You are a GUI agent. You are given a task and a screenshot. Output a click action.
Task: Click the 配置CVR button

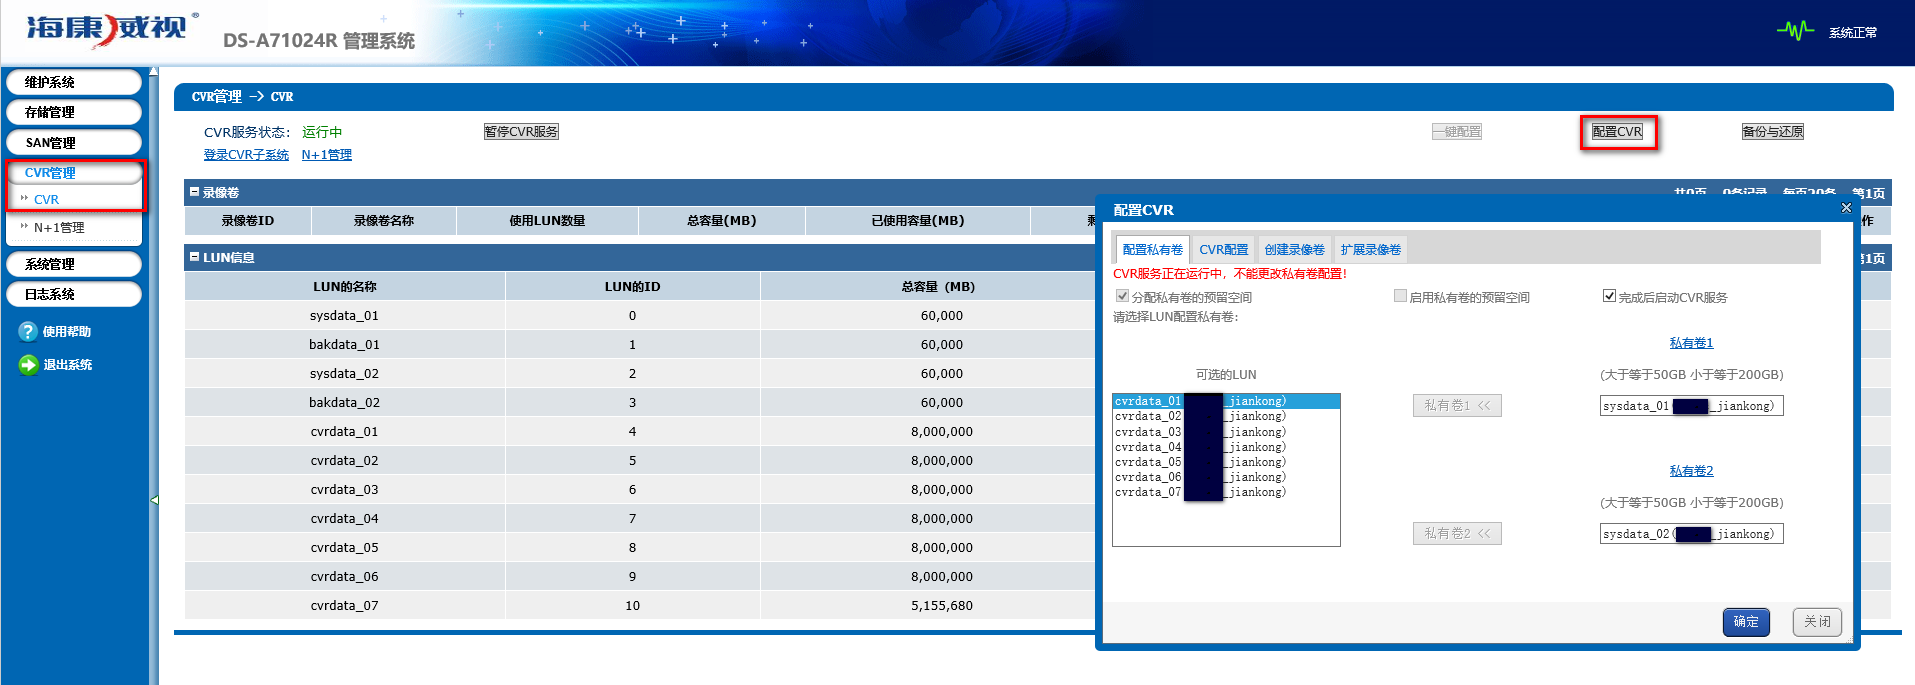click(1617, 131)
